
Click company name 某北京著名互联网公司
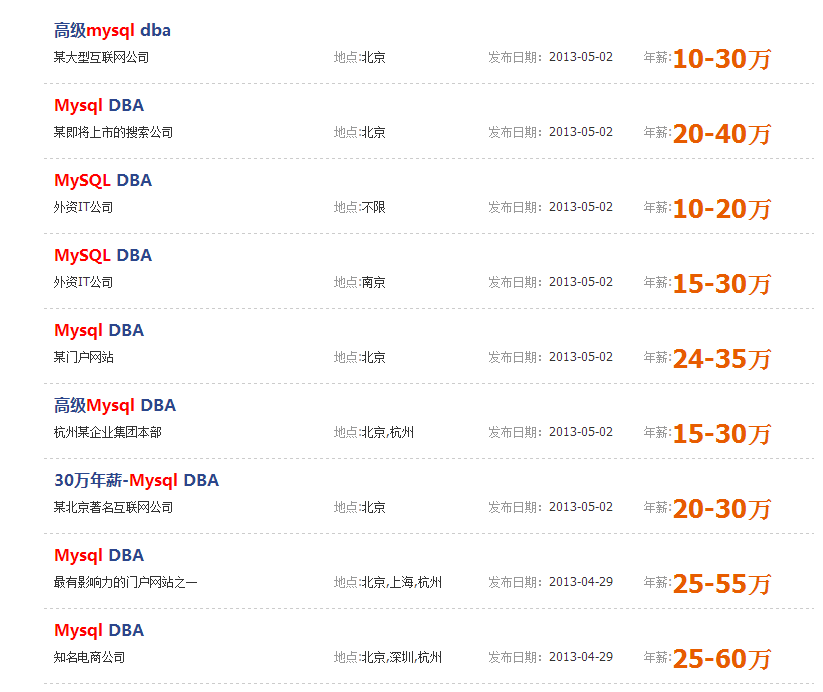coord(113,507)
